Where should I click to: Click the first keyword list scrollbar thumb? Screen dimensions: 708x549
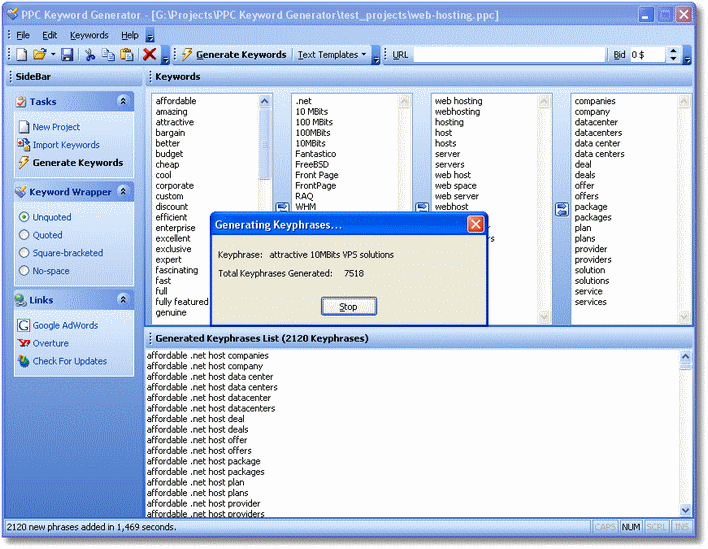pos(265,144)
